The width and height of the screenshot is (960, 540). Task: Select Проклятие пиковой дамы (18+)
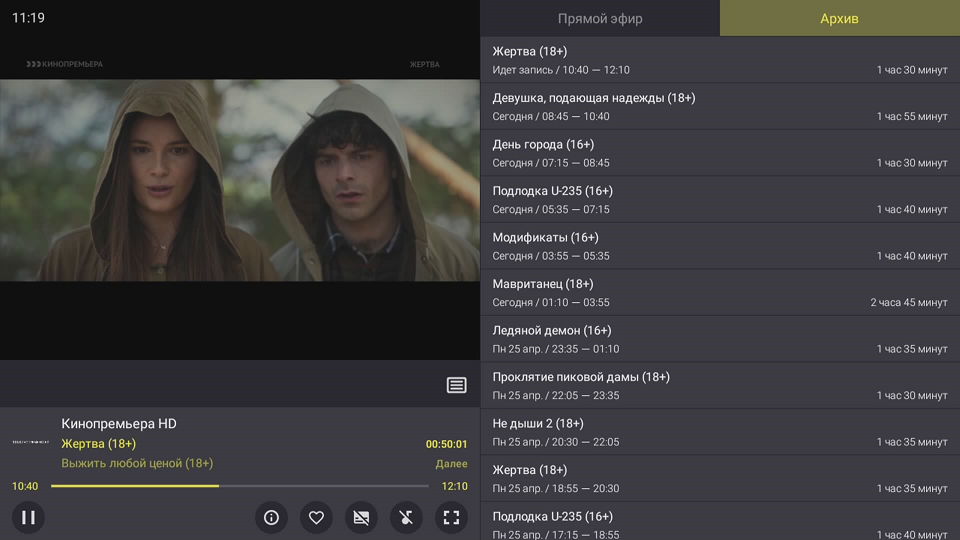tap(719, 385)
